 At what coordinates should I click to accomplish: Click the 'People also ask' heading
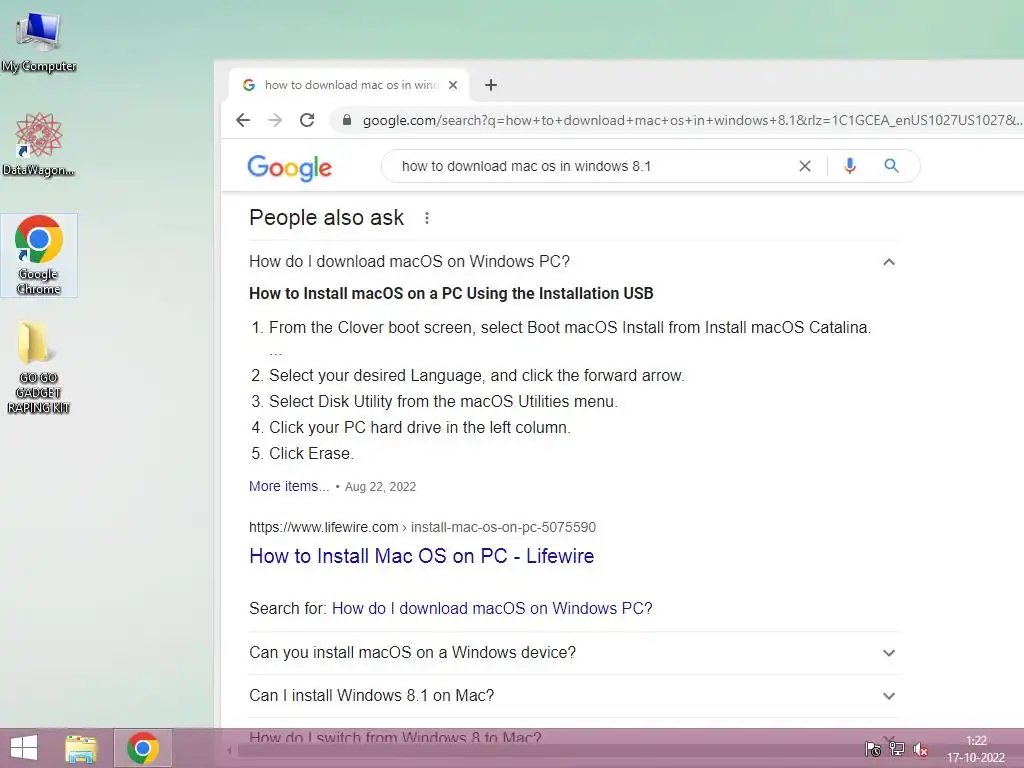tap(327, 217)
